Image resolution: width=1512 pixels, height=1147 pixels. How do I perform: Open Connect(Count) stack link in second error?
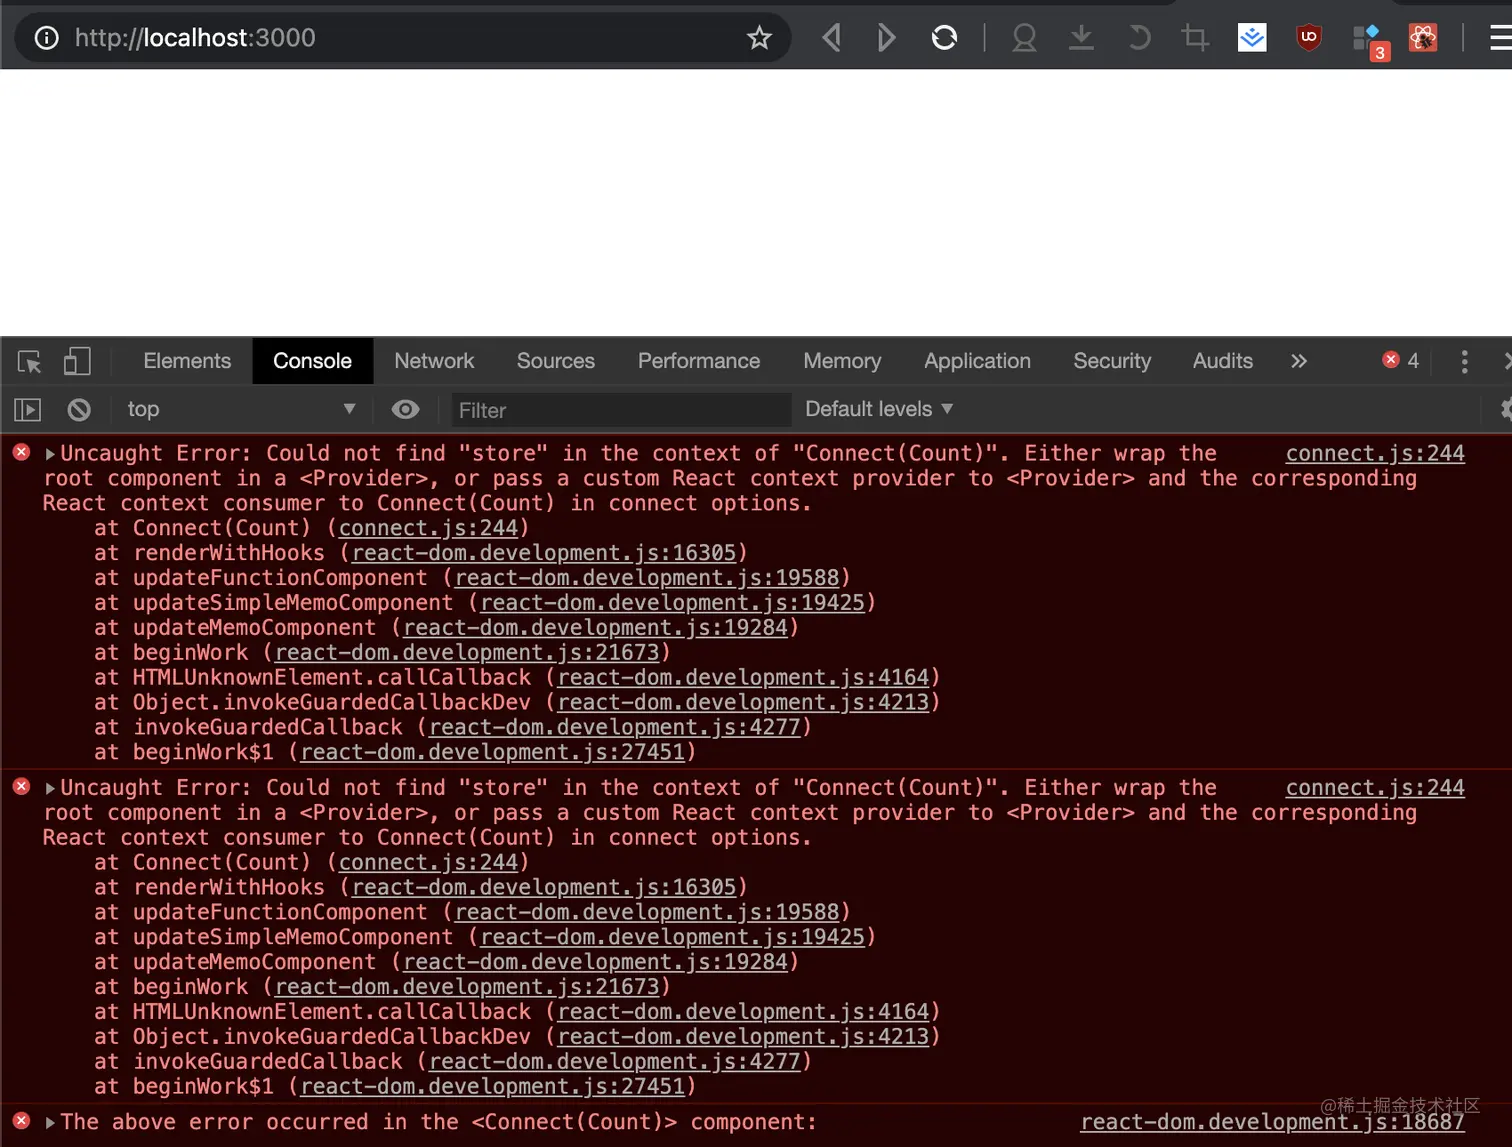[x=428, y=862]
